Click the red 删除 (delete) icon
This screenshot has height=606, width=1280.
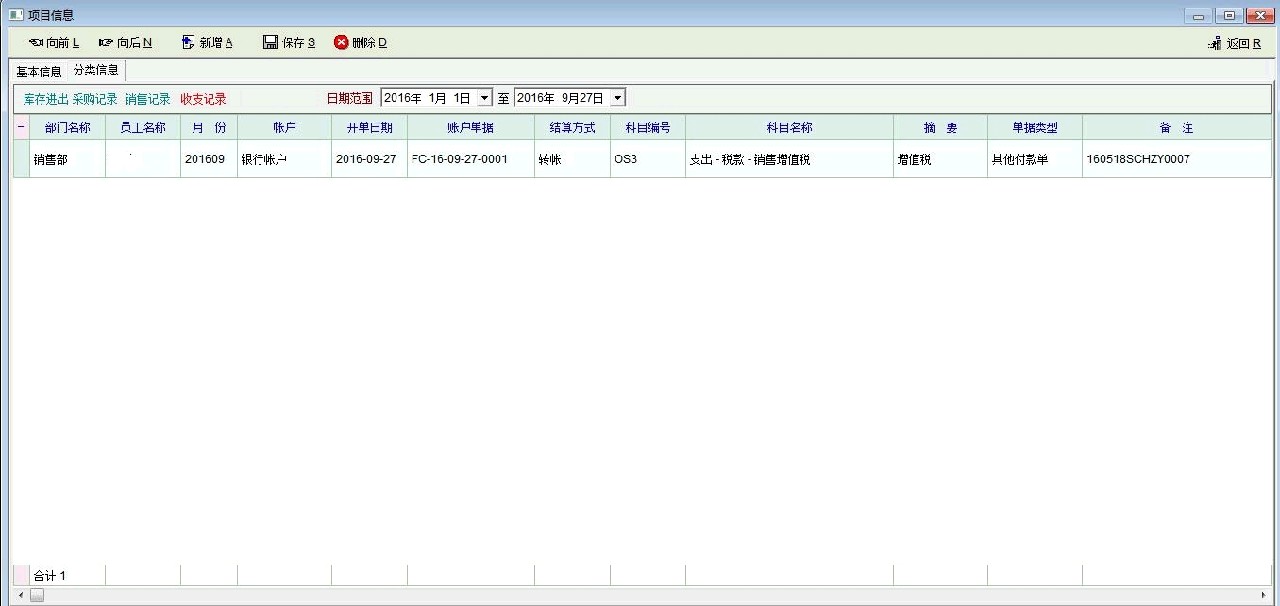[x=341, y=42]
